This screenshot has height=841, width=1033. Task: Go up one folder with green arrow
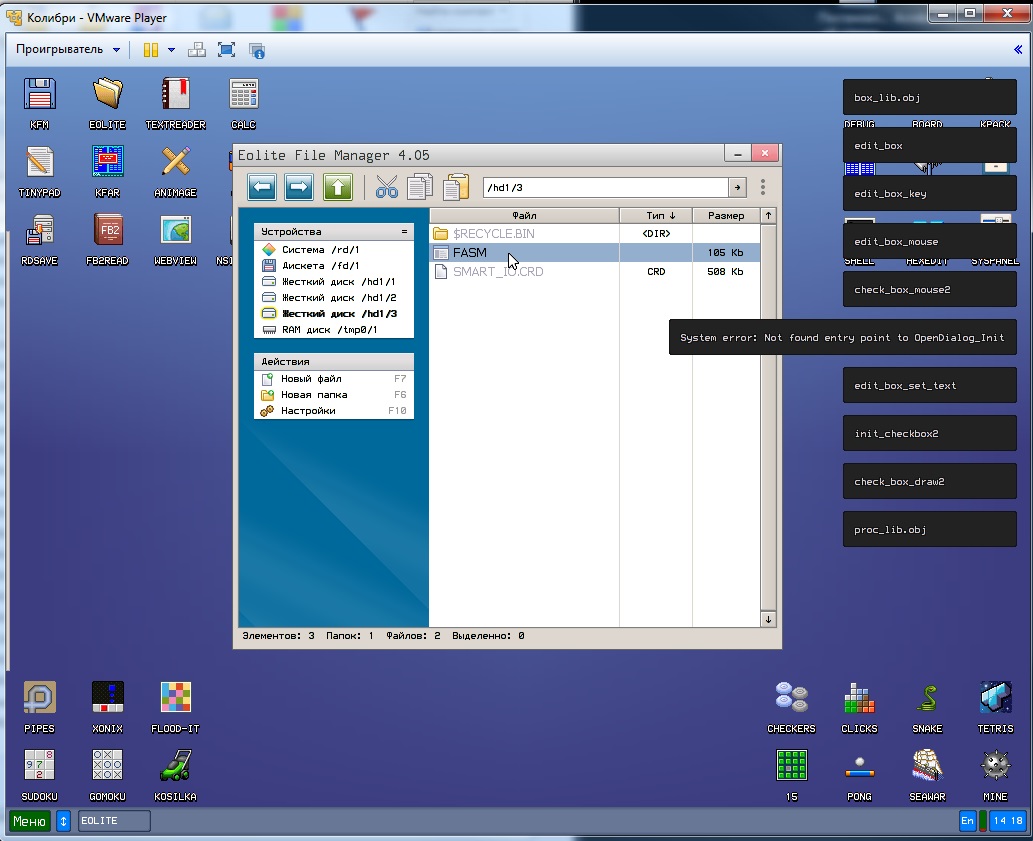(338, 187)
